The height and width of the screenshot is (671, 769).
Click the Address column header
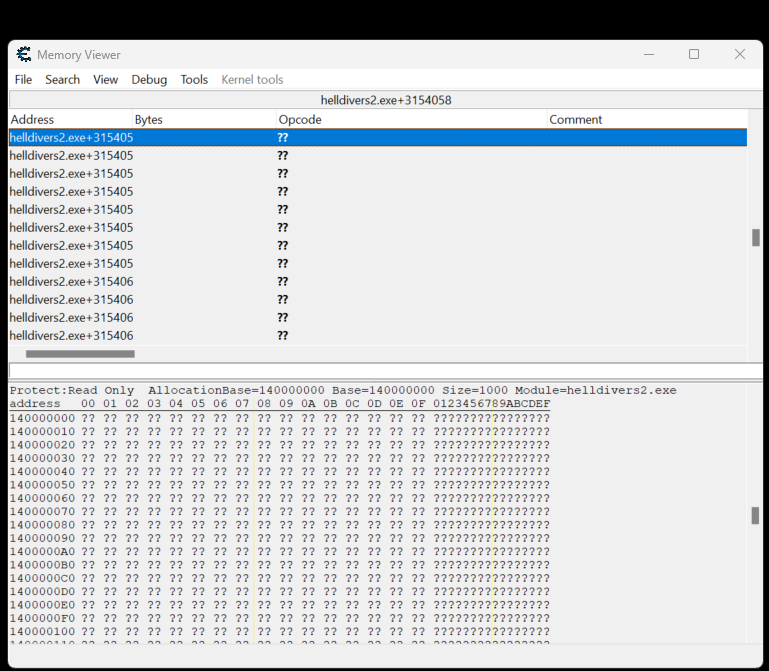click(71, 119)
